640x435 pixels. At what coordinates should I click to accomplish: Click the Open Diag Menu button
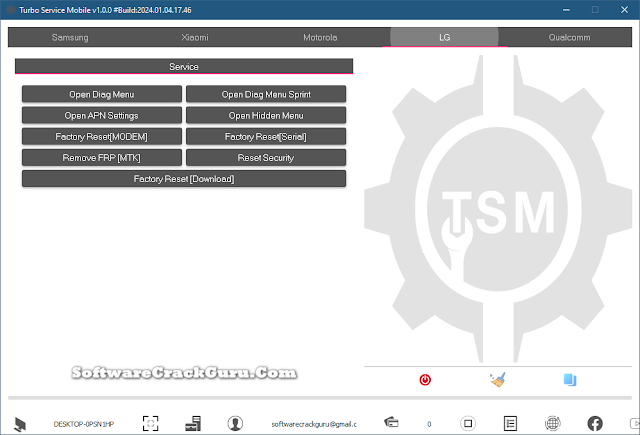point(102,94)
